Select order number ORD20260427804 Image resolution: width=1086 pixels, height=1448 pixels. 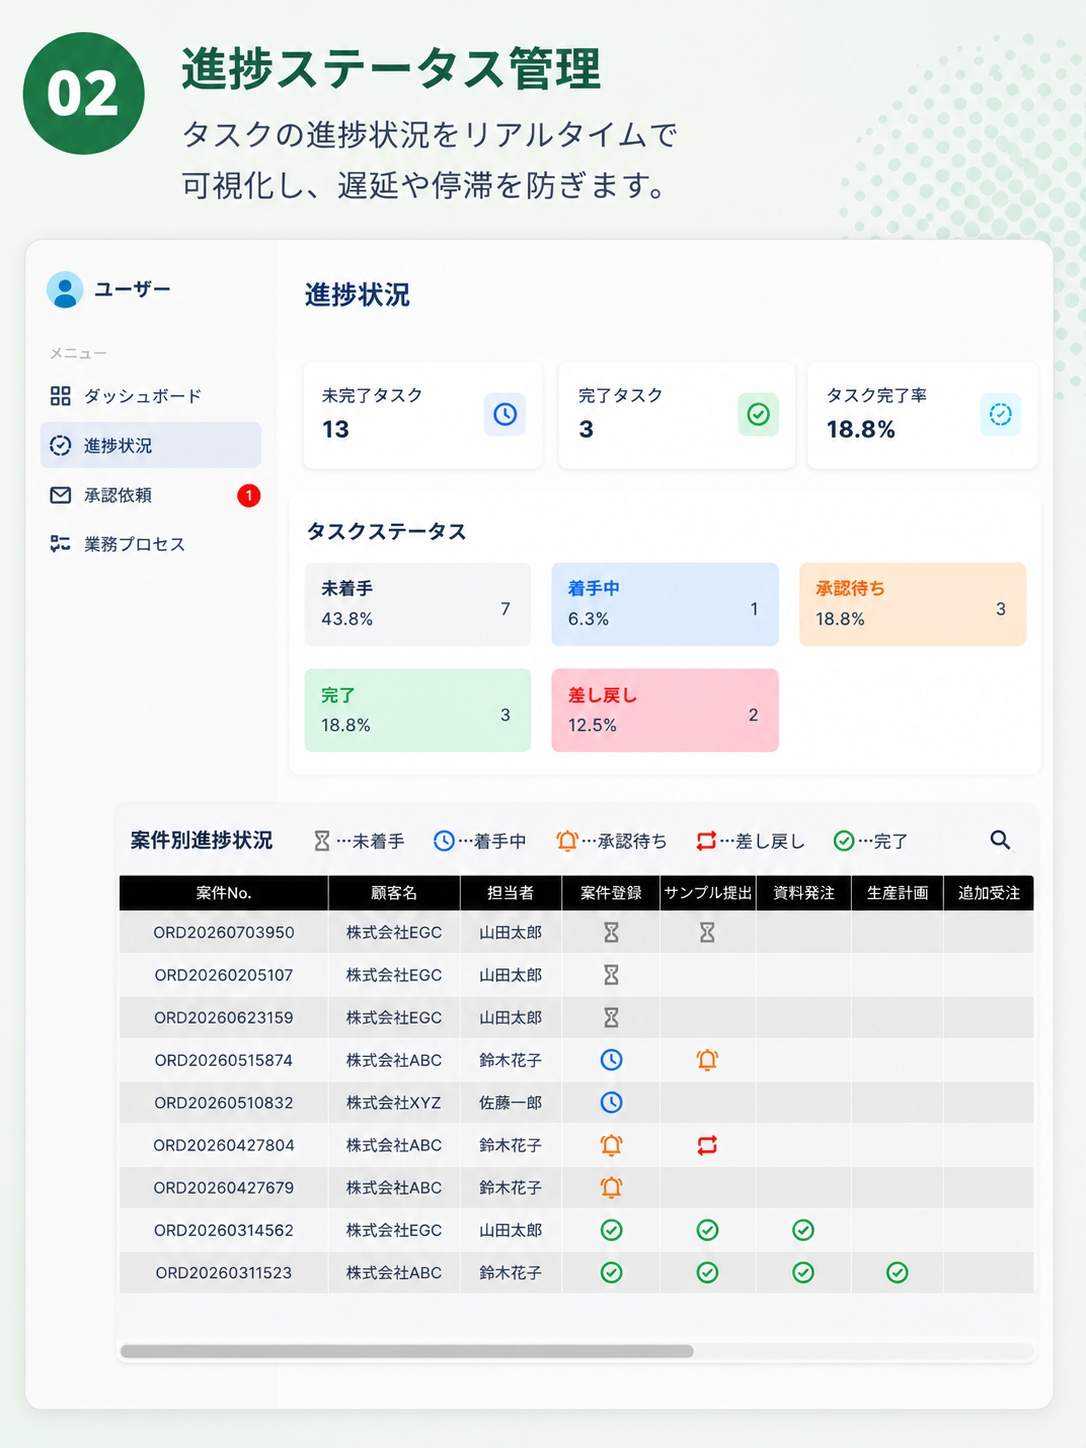(224, 1145)
